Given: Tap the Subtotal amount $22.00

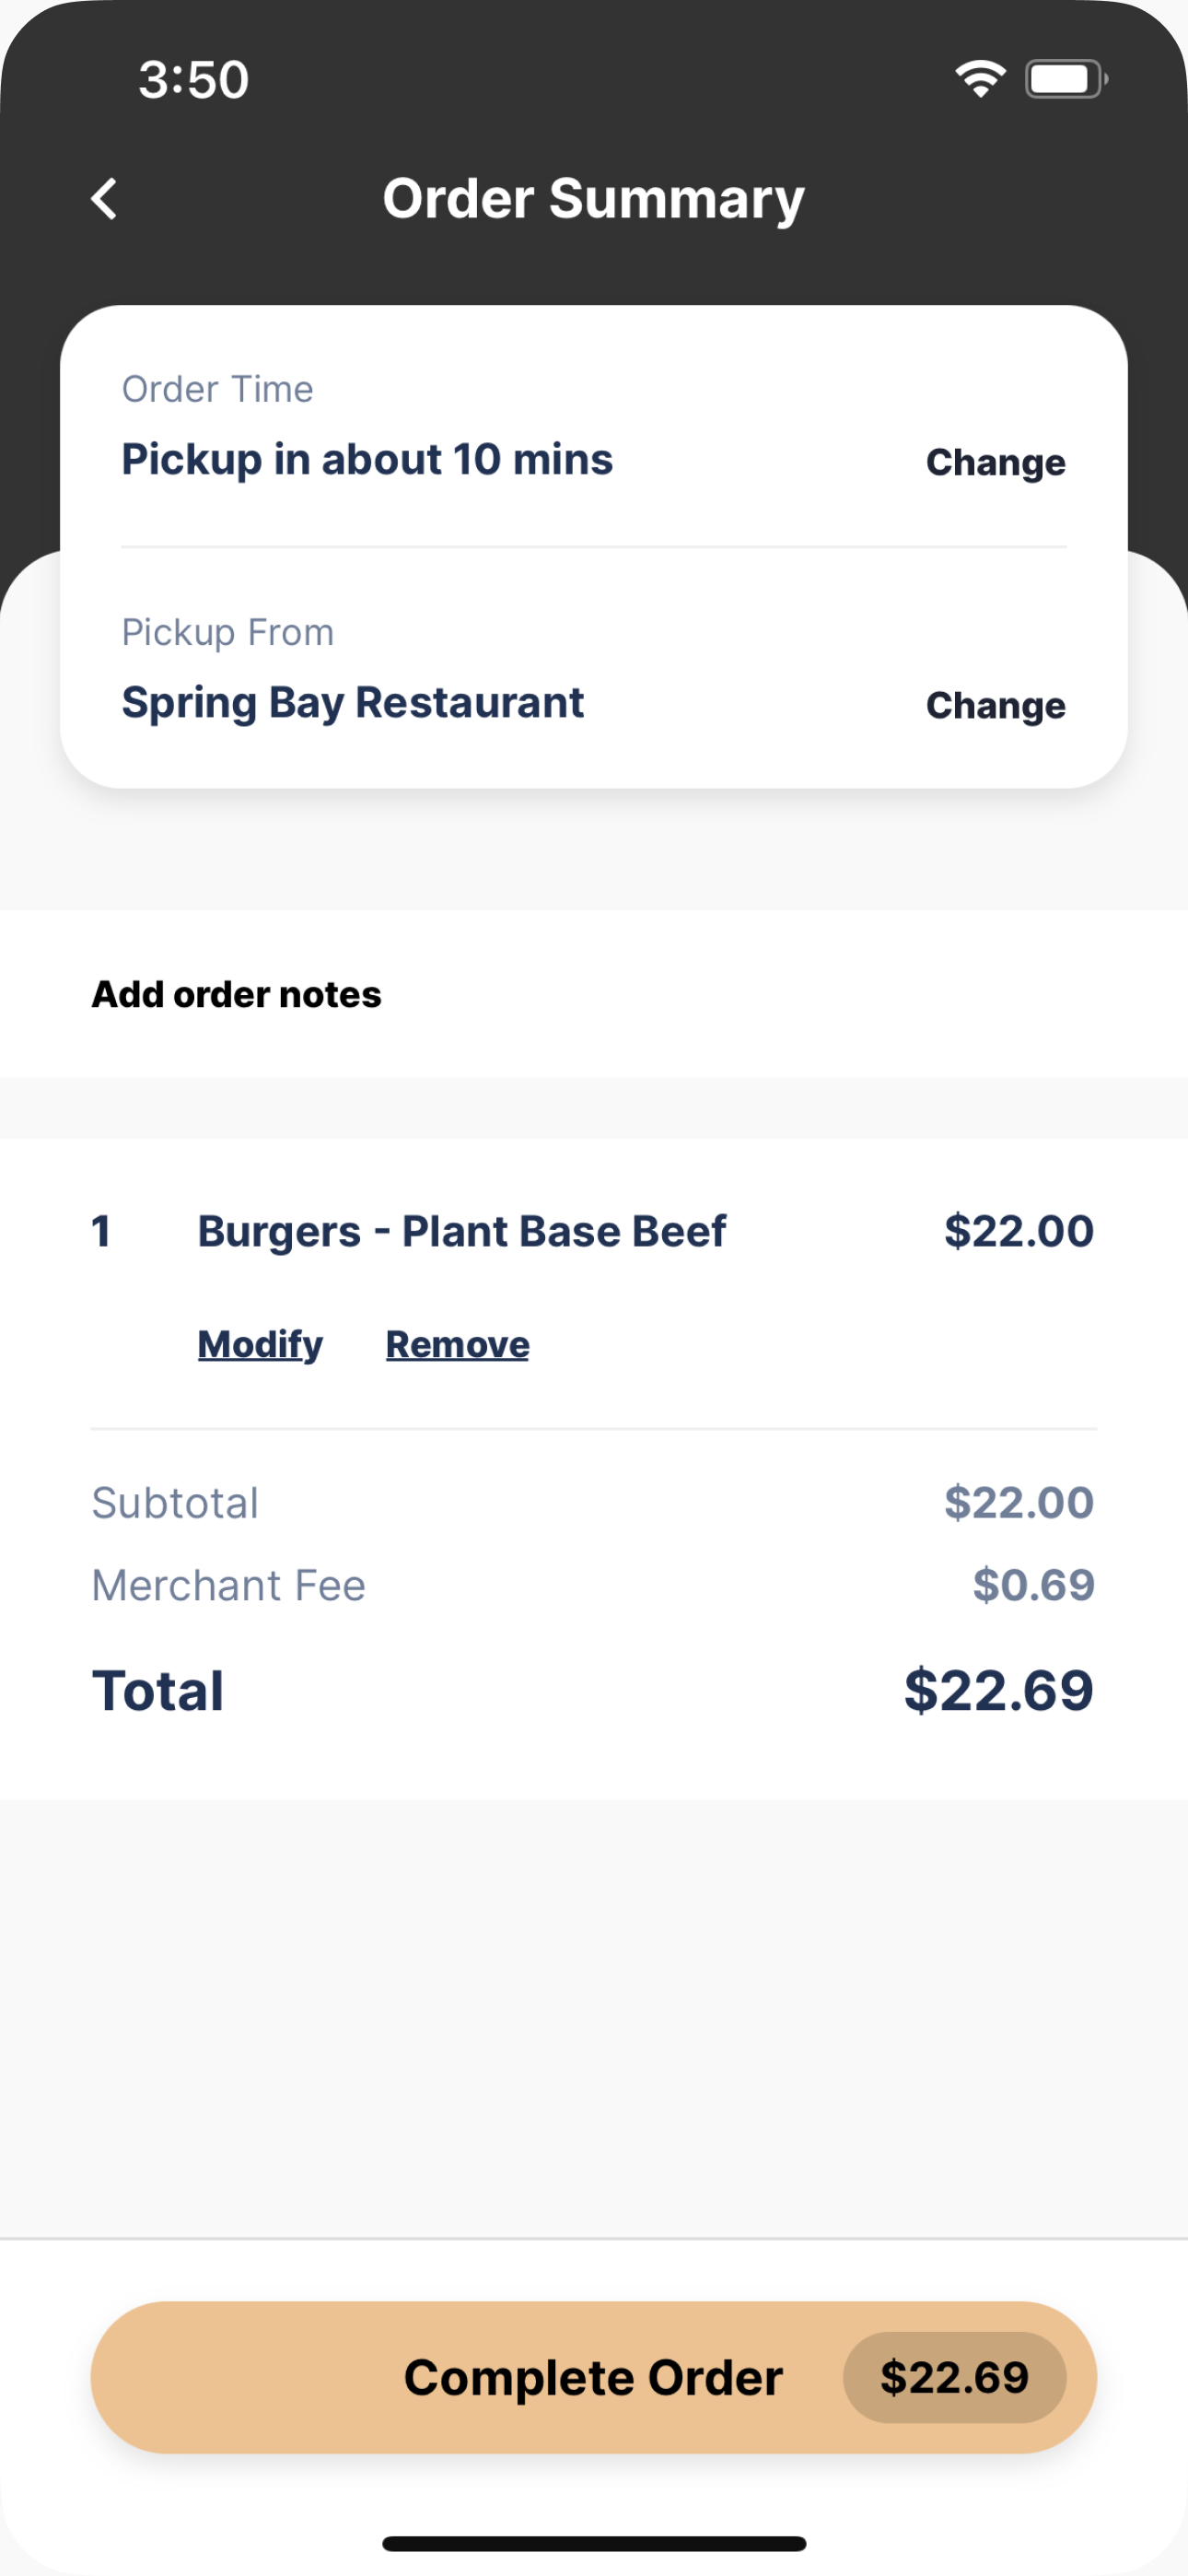Looking at the screenshot, I should coord(1019,1503).
